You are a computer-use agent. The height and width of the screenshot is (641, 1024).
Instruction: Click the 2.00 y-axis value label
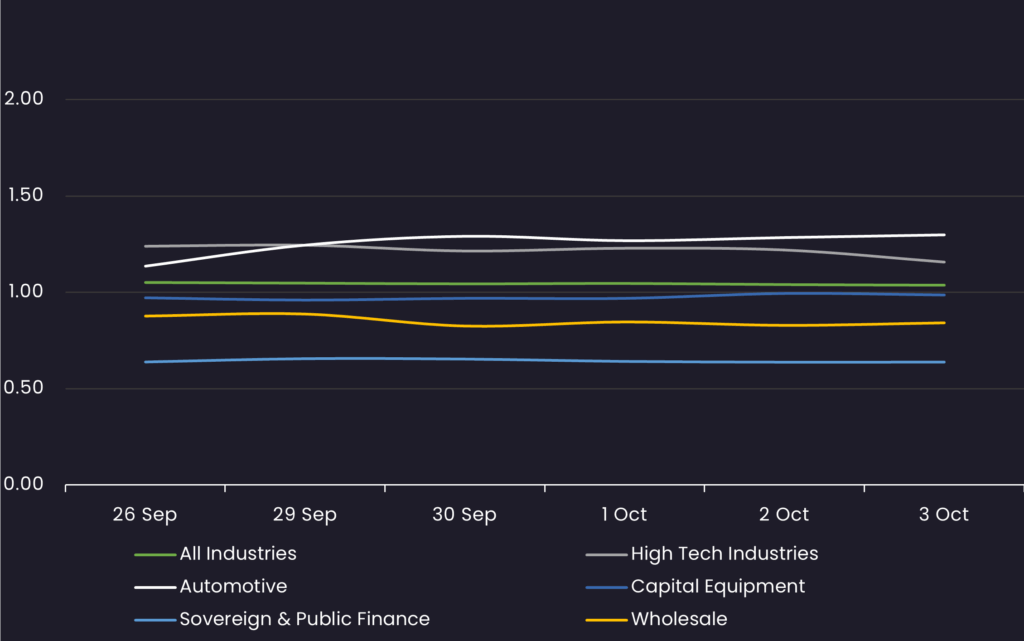point(24,99)
